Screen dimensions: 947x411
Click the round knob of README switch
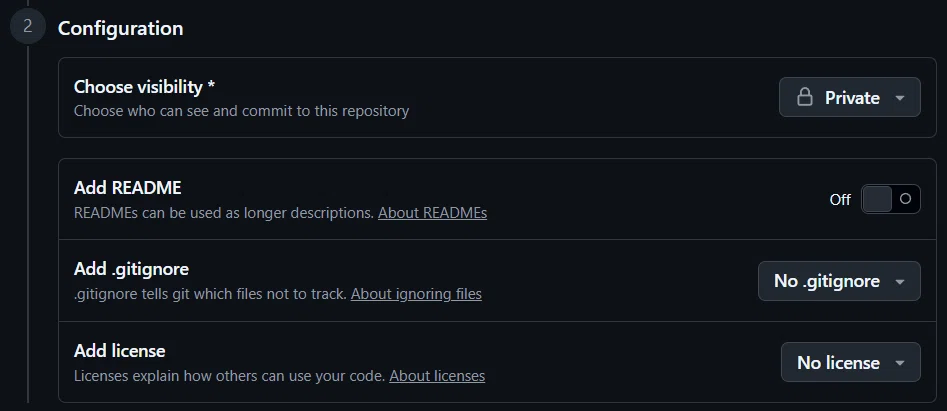click(905, 199)
